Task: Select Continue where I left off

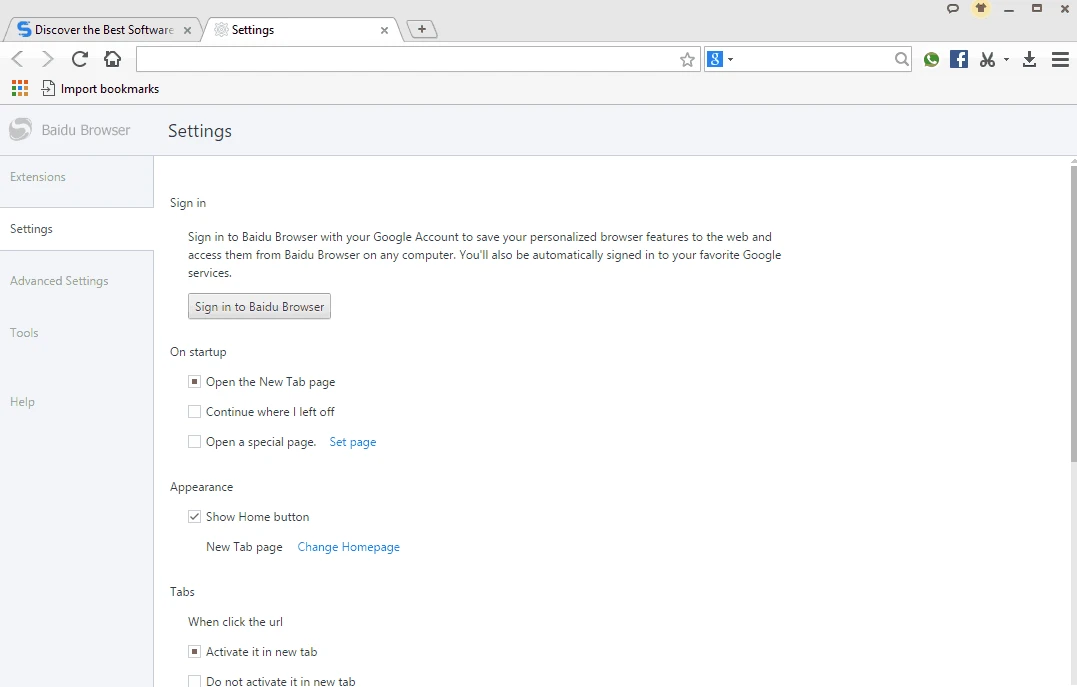Action: click(194, 412)
